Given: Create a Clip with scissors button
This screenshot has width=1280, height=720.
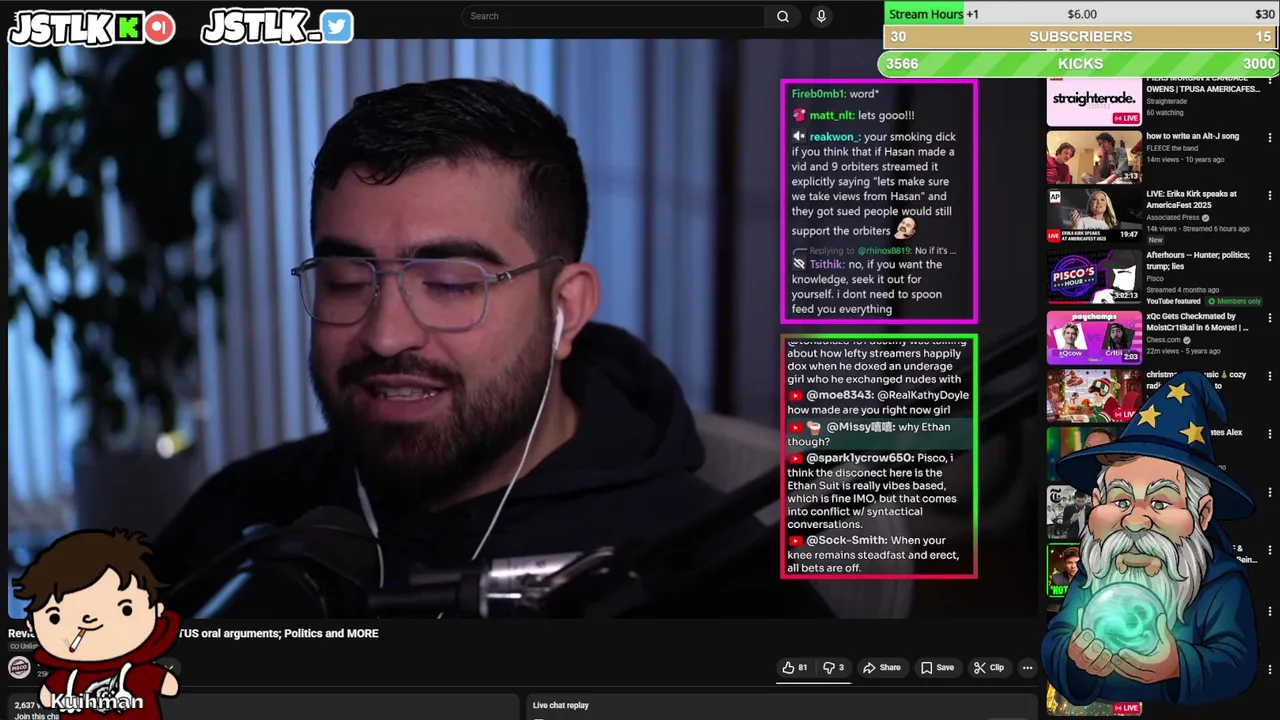Looking at the screenshot, I should coord(988,668).
